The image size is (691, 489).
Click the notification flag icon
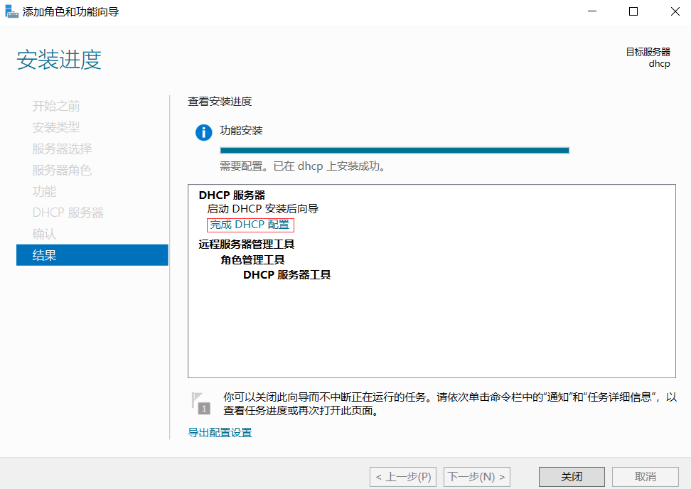pyautogui.click(x=201, y=403)
